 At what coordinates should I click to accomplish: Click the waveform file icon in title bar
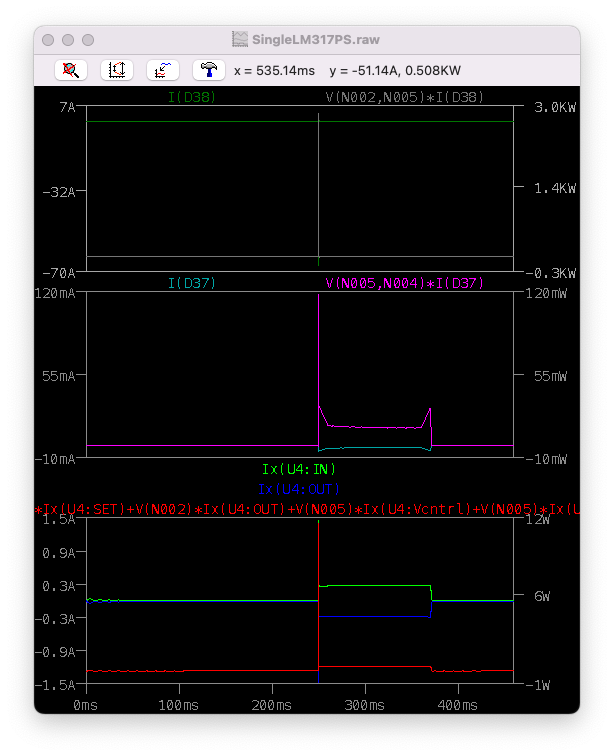point(240,39)
